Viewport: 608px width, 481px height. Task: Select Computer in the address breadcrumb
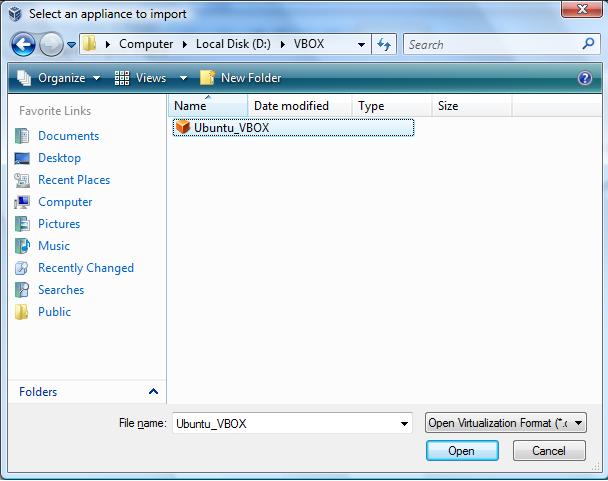146,44
